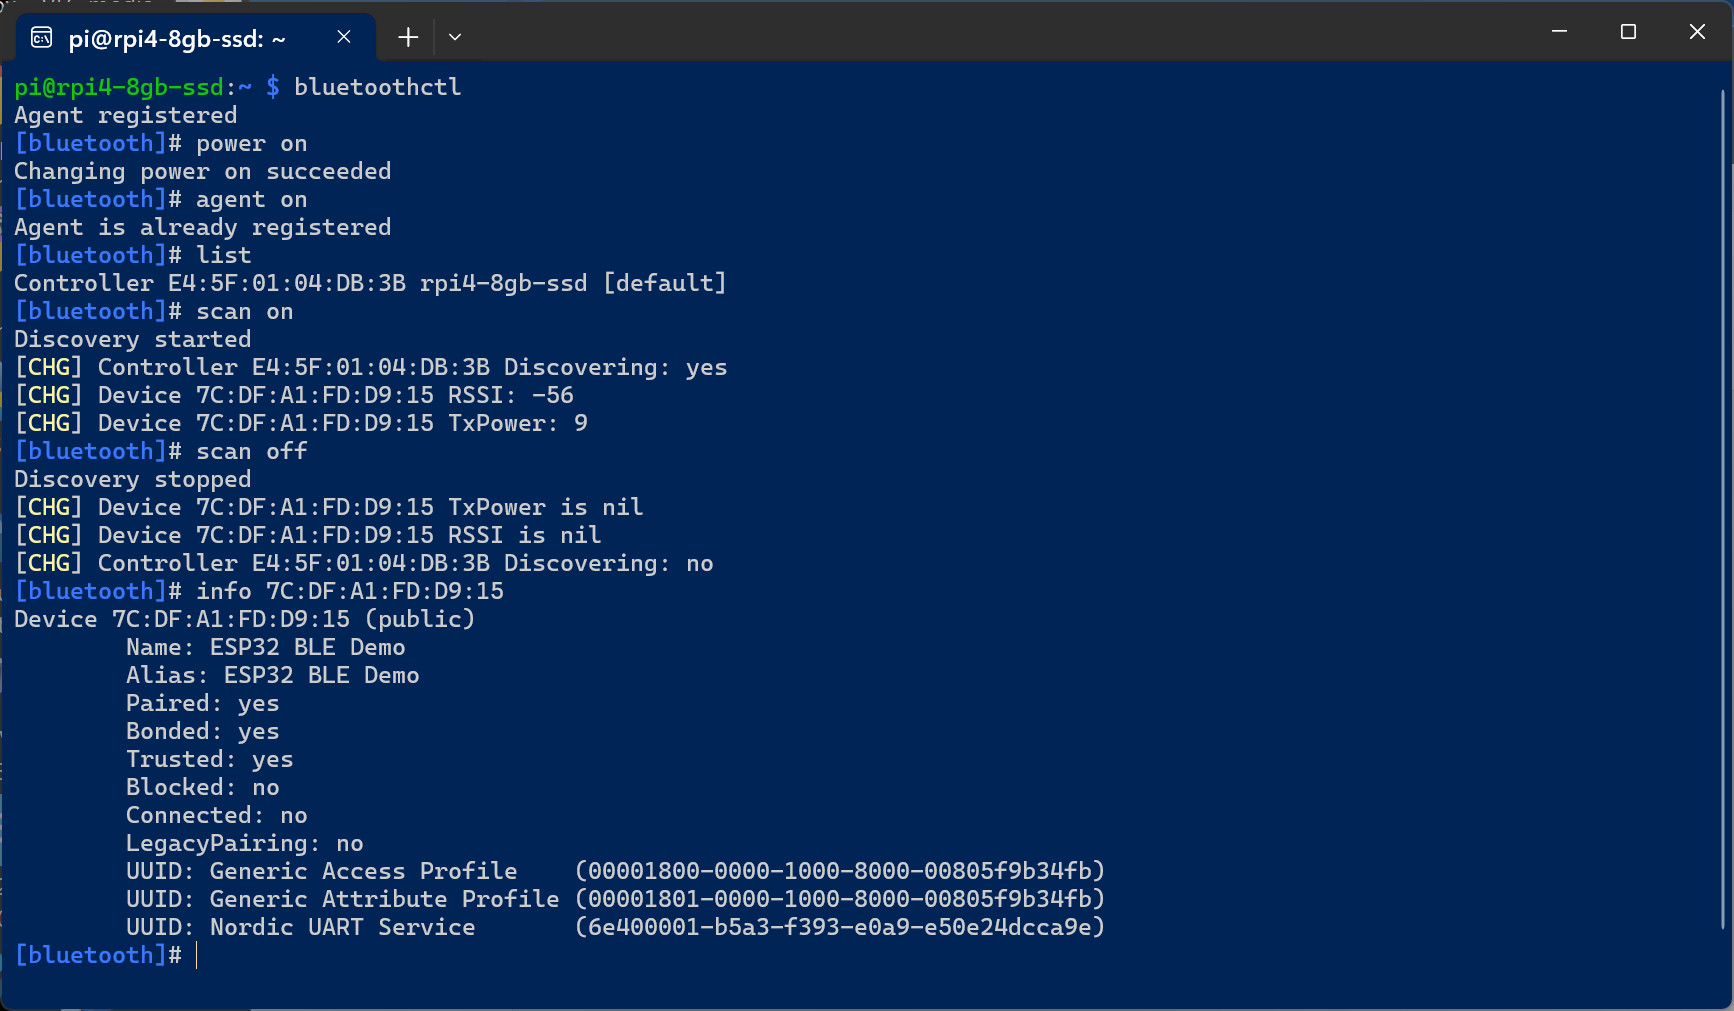Click the rpi4-8gb-ssd [default] controller line
1734x1011 pixels.
(x=370, y=283)
